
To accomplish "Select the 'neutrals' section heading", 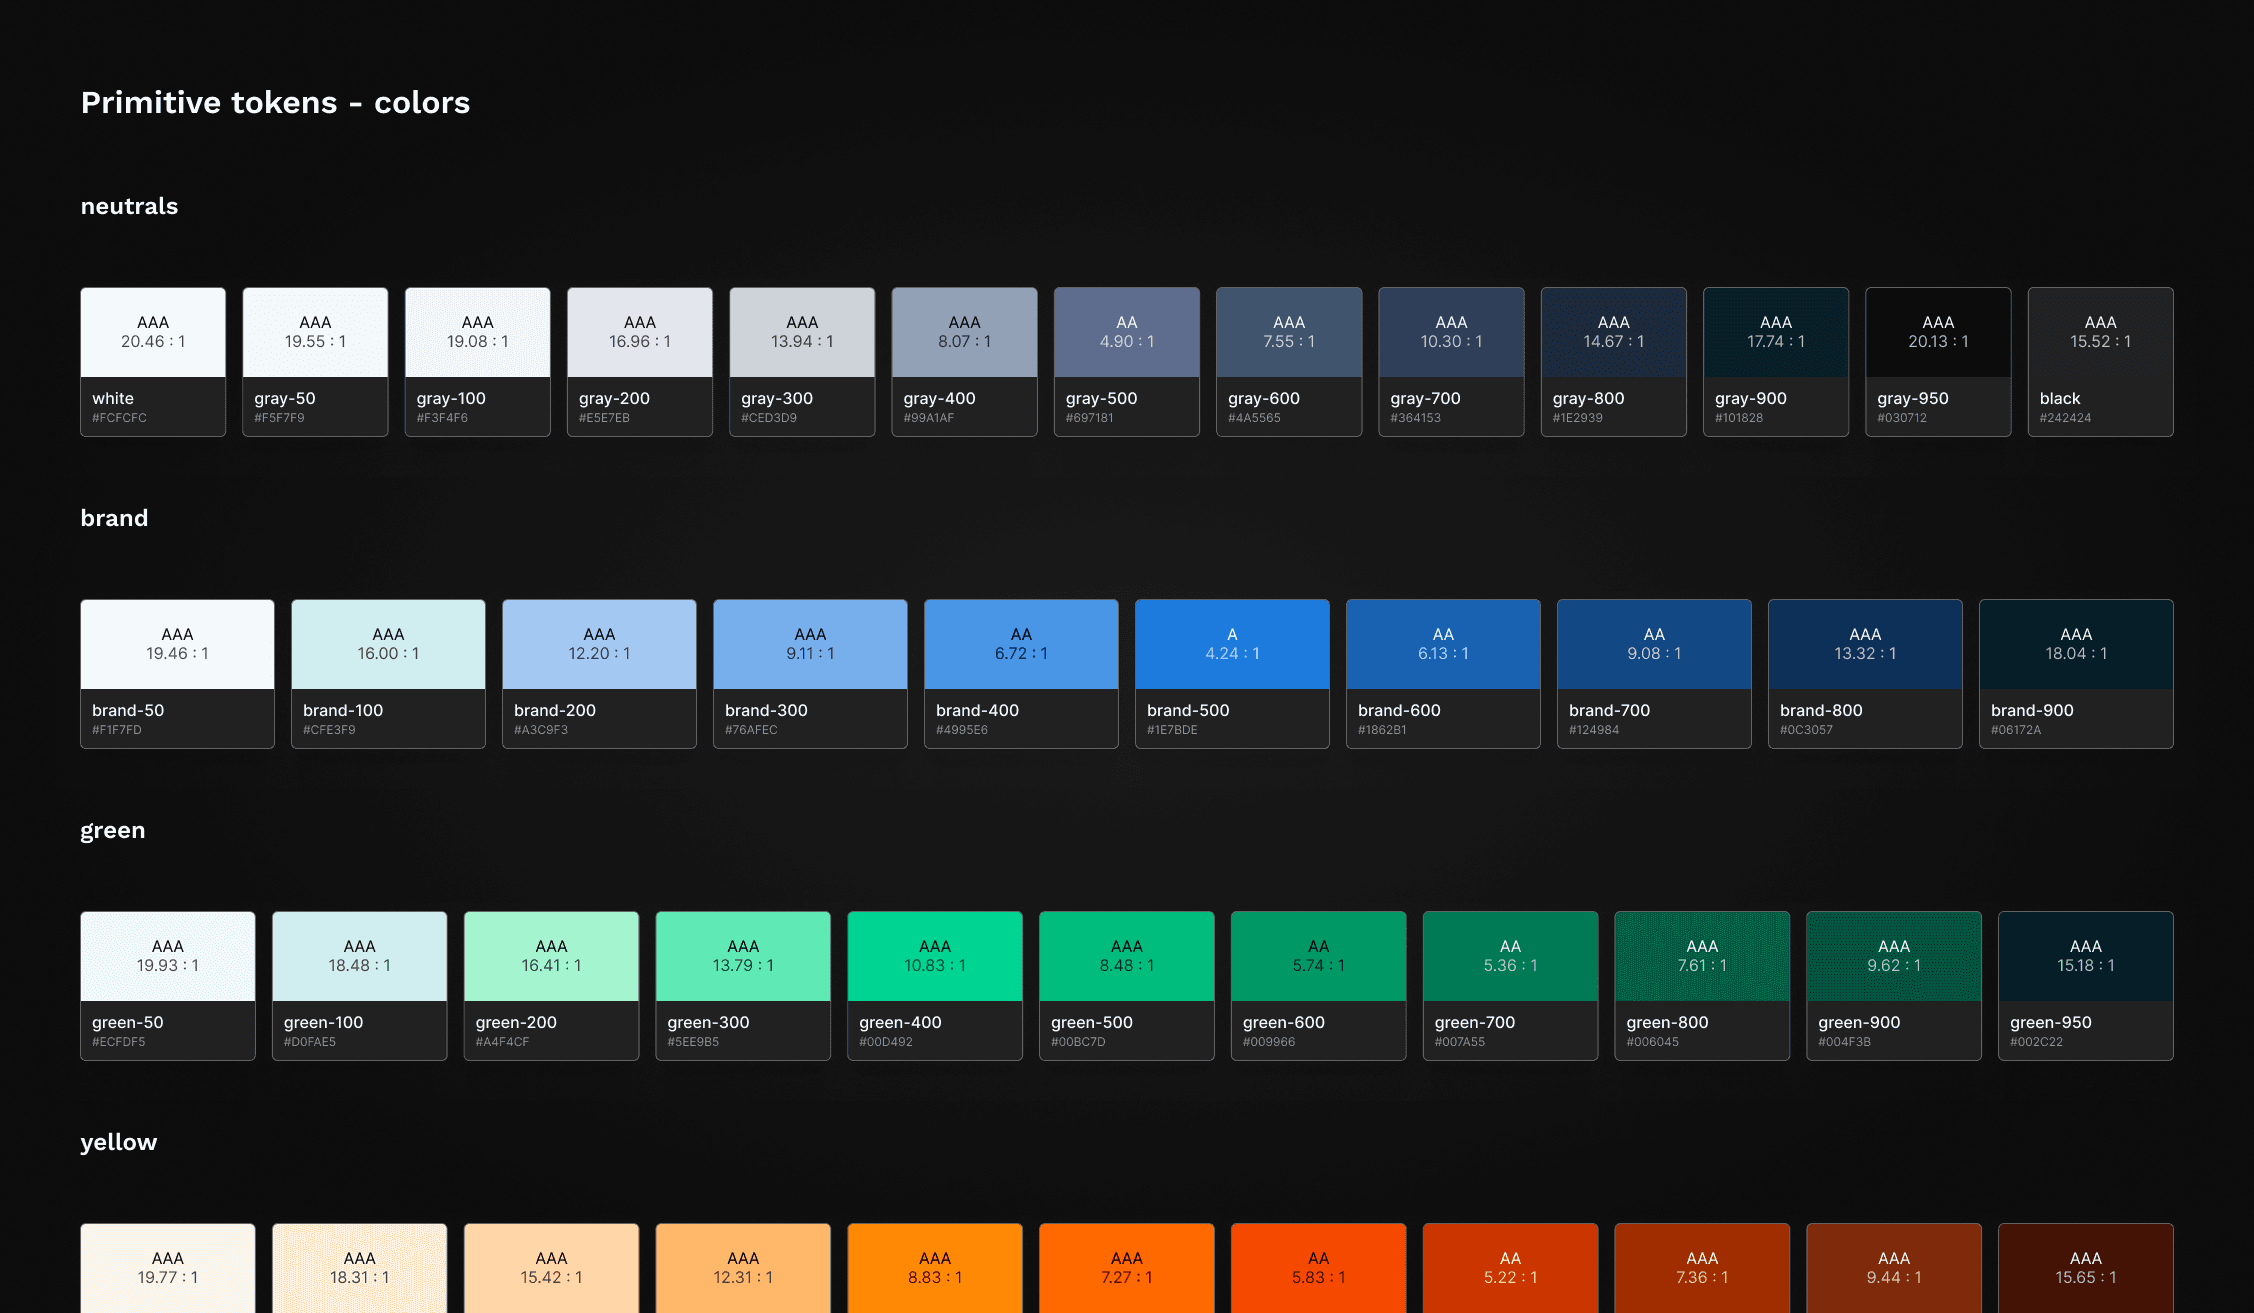I will pyautogui.click(x=129, y=207).
